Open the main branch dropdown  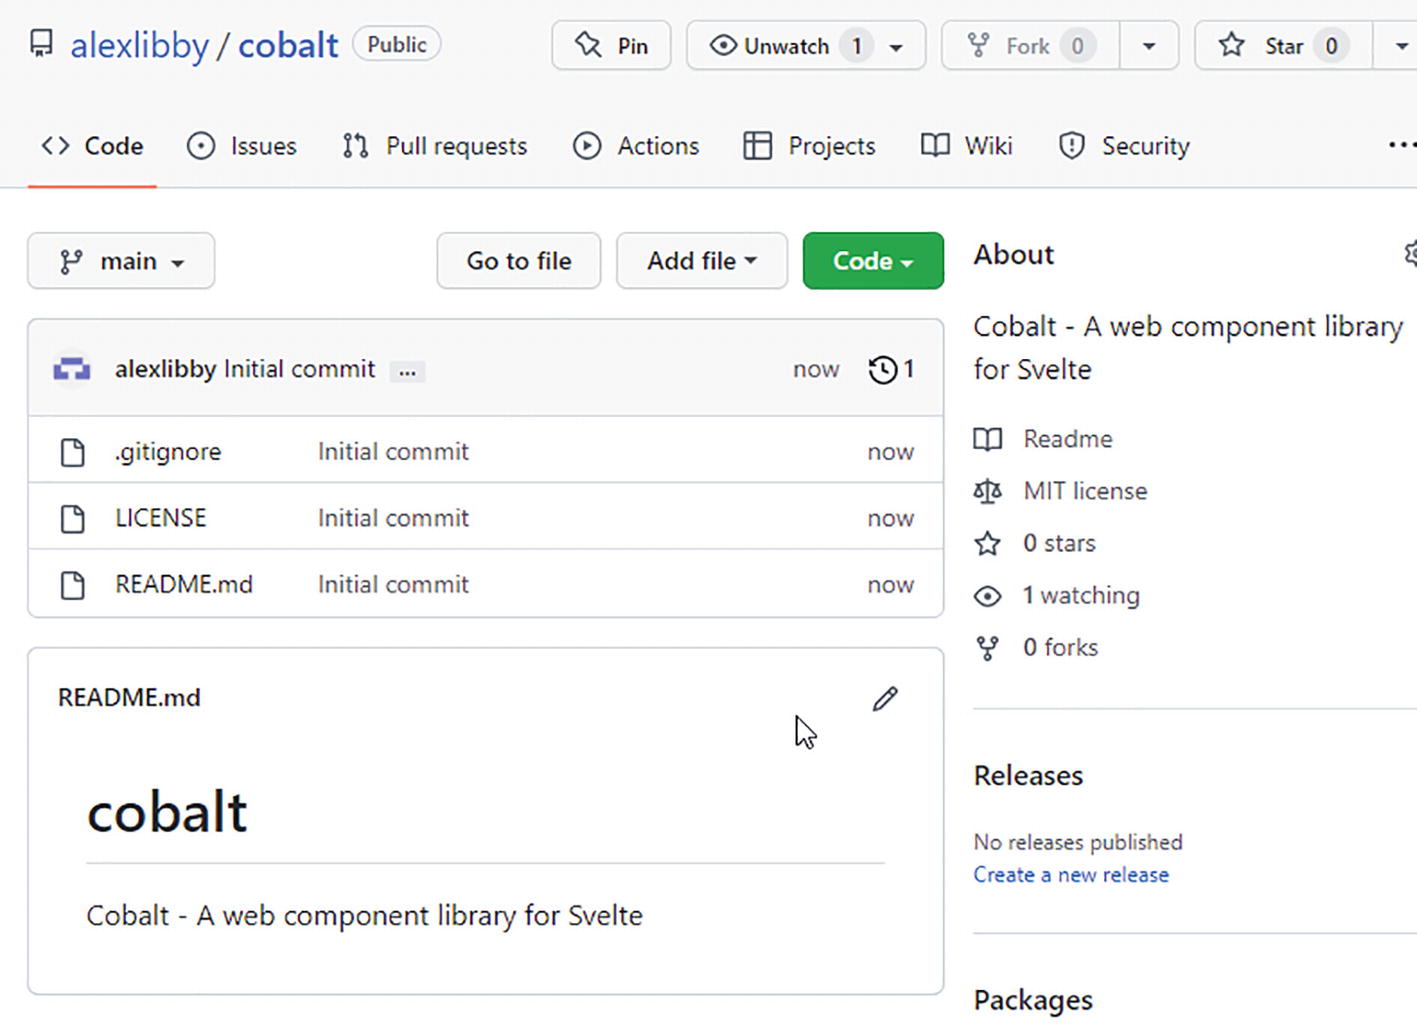[x=121, y=261]
